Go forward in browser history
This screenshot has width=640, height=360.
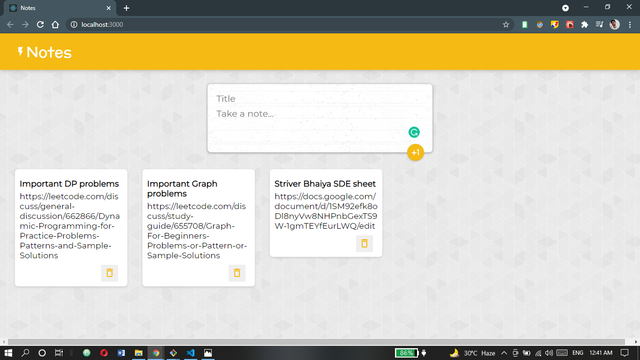tap(25, 24)
